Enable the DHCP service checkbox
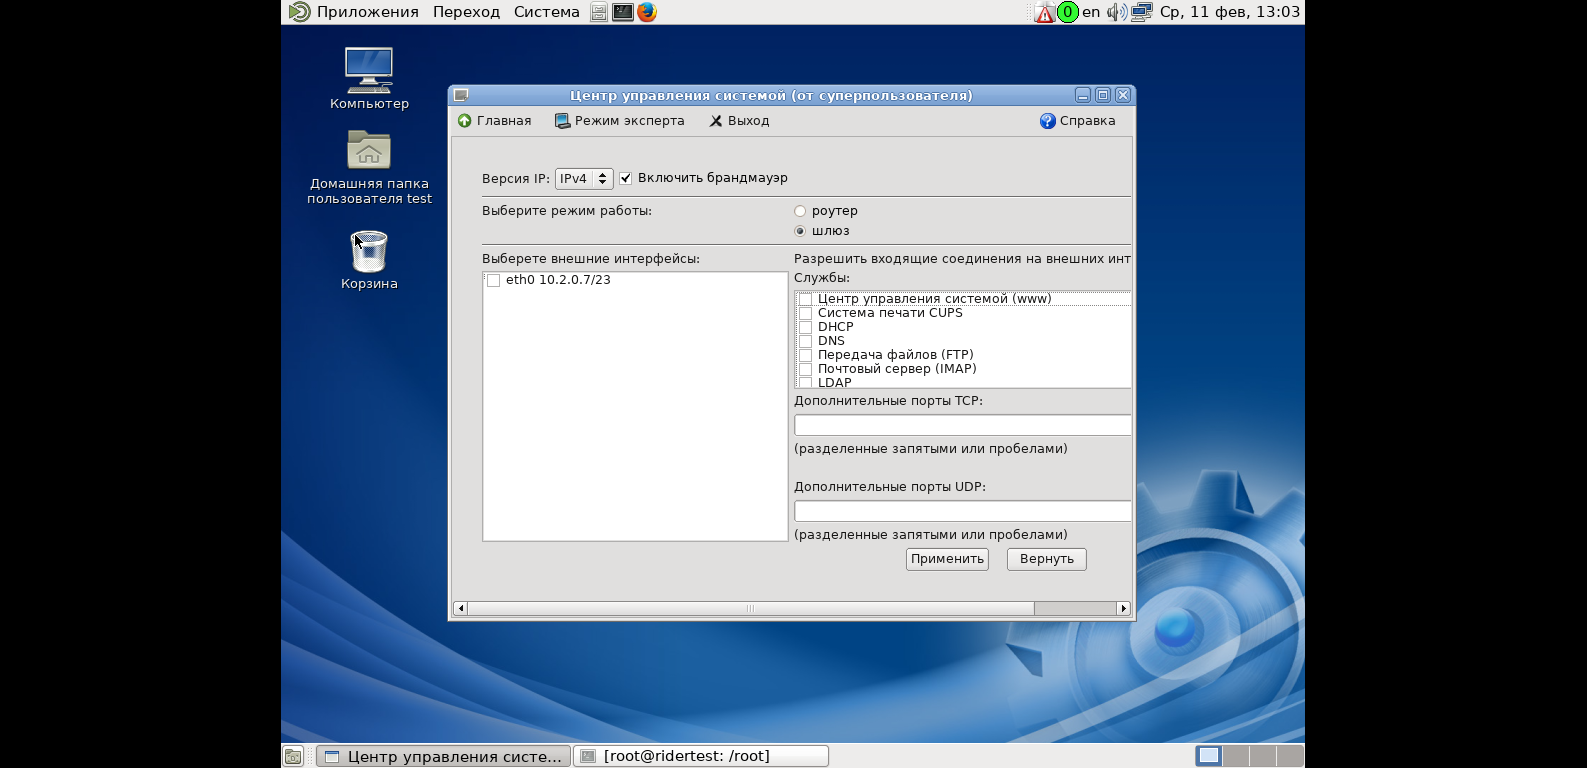1587x768 pixels. point(805,327)
